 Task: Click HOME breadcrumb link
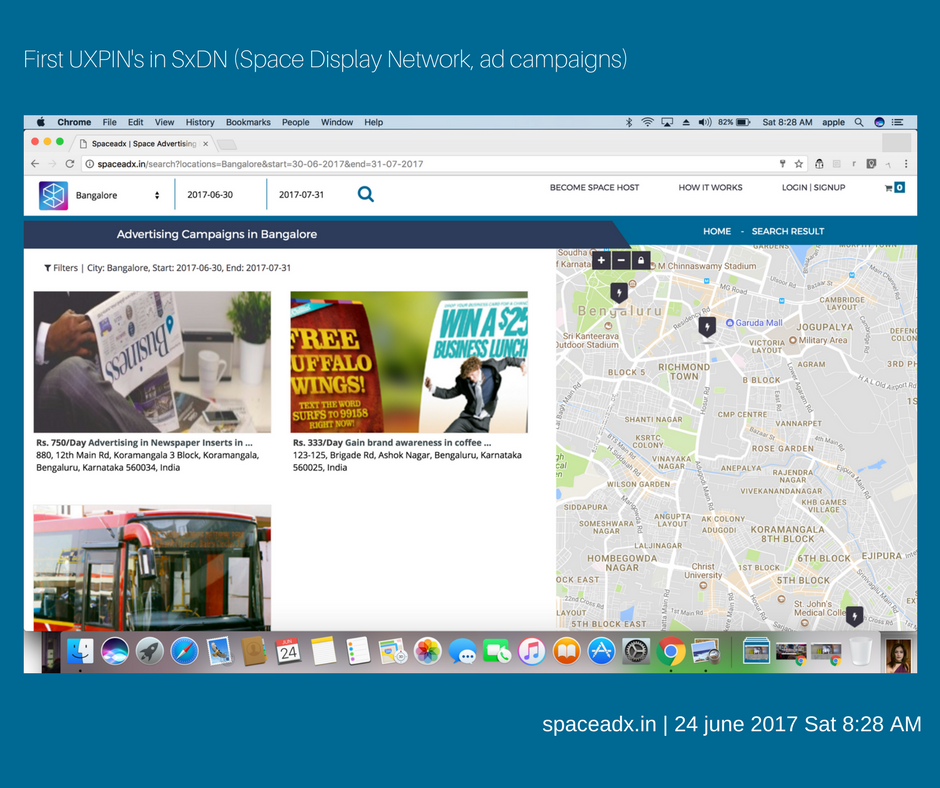[x=717, y=231]
